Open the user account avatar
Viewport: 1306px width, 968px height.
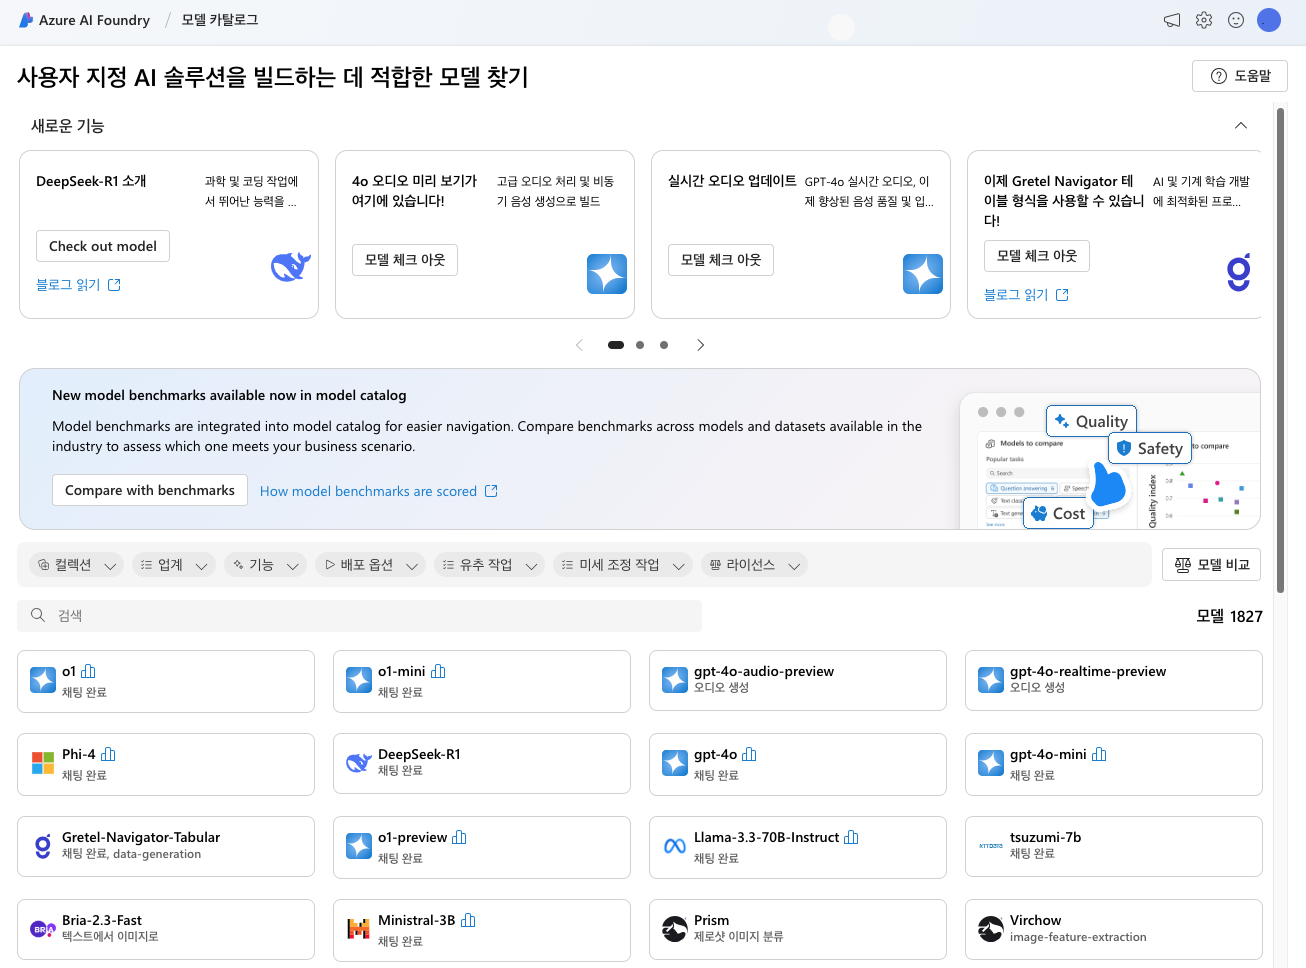(1269, 20)
